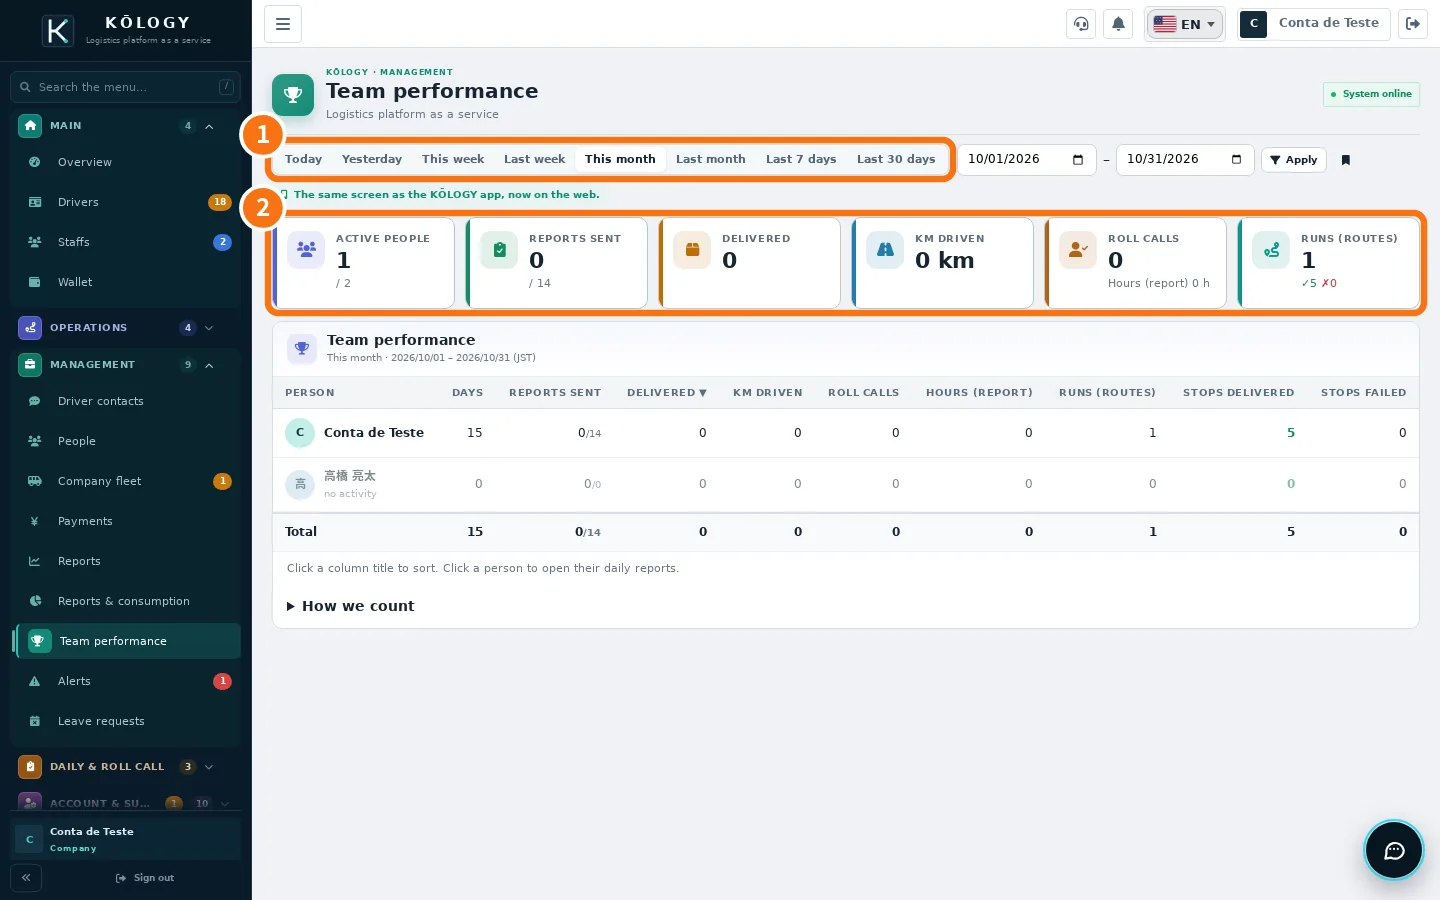Image resolution: width=1440 pixels, height=900 pixels.
Task: Open notifications bell icon
Action: tap(1118, 24)
